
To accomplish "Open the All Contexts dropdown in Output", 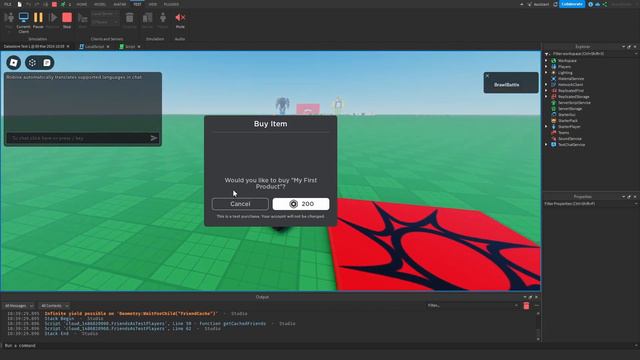I will click(x=54, y=306).
